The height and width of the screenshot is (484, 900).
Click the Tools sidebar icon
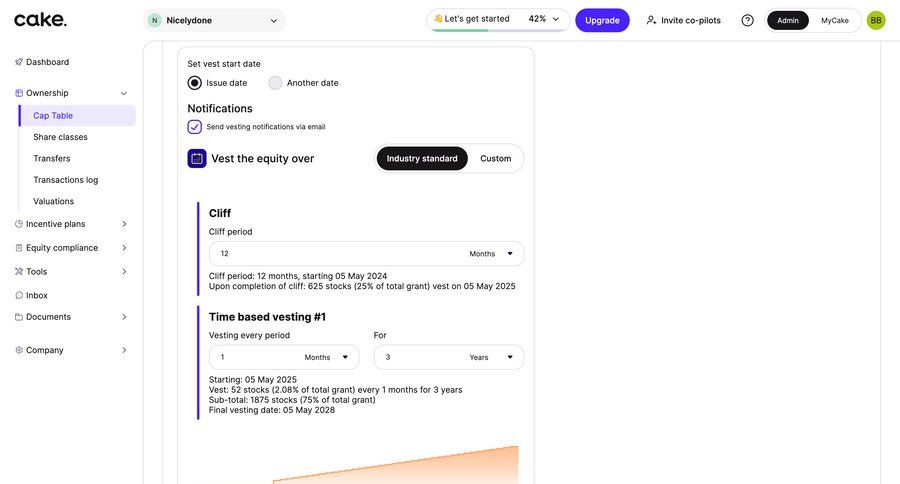click(x=18, y=272)
